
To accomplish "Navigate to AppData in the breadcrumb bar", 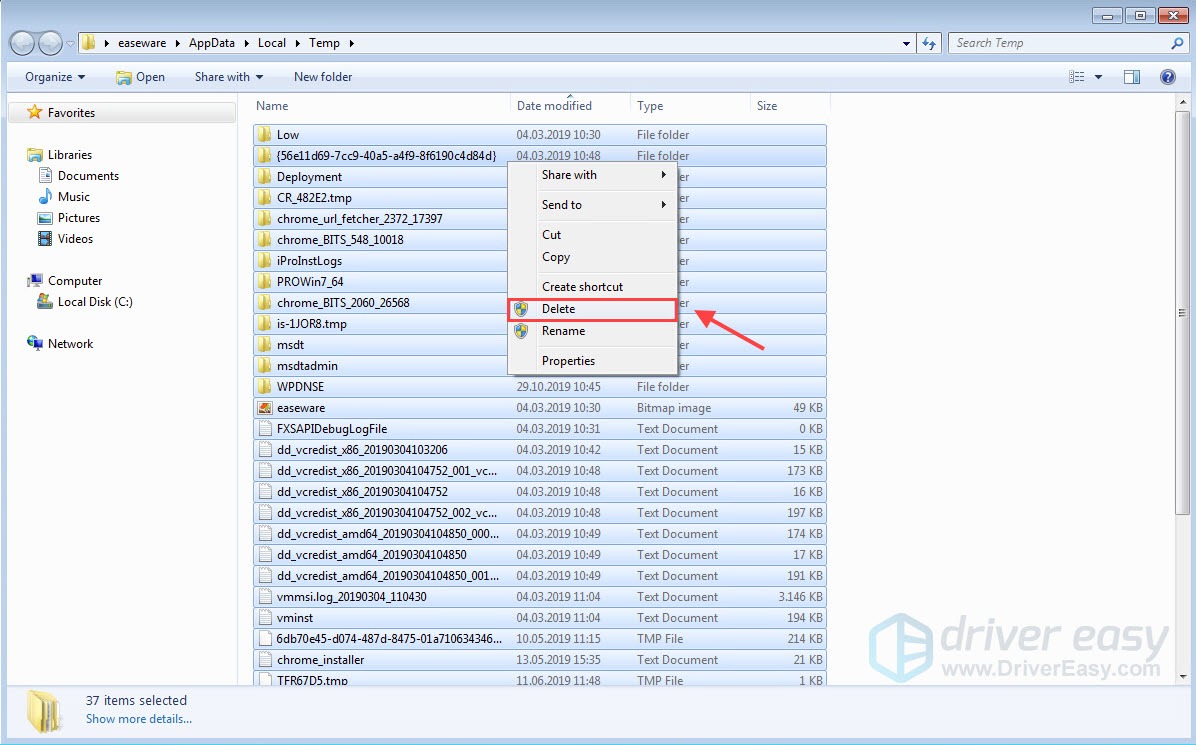I will (211, 43).
